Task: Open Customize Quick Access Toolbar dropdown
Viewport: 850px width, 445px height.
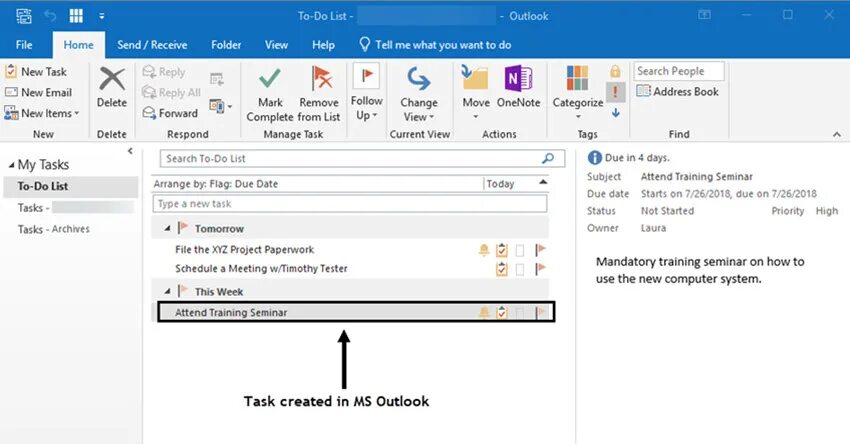Action: 101,16
